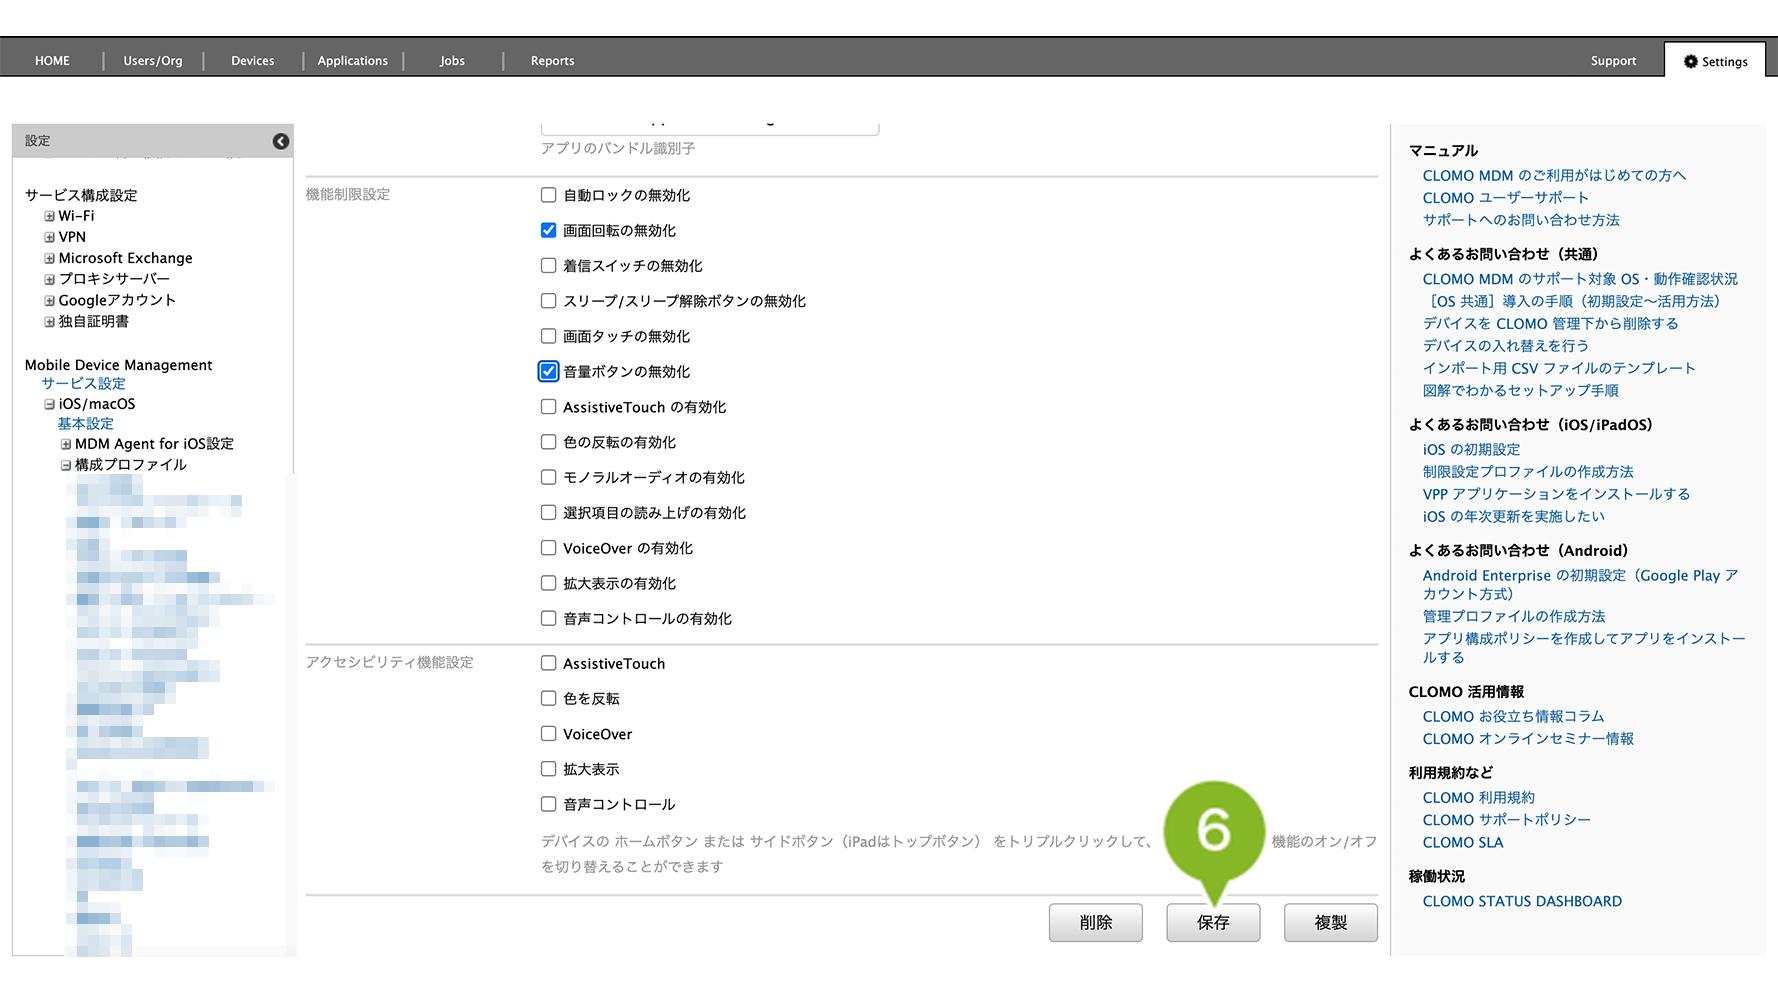Collapse the iOS/macOS tree node

tap(49, 404)
